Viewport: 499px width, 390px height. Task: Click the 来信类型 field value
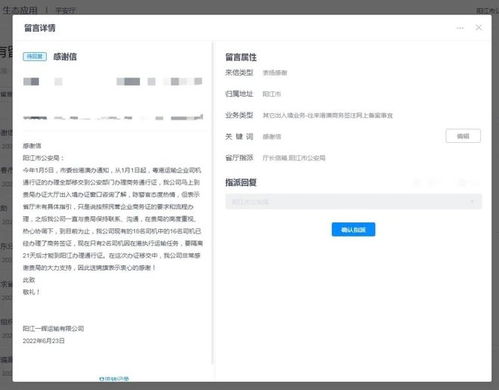click(275, 73)
